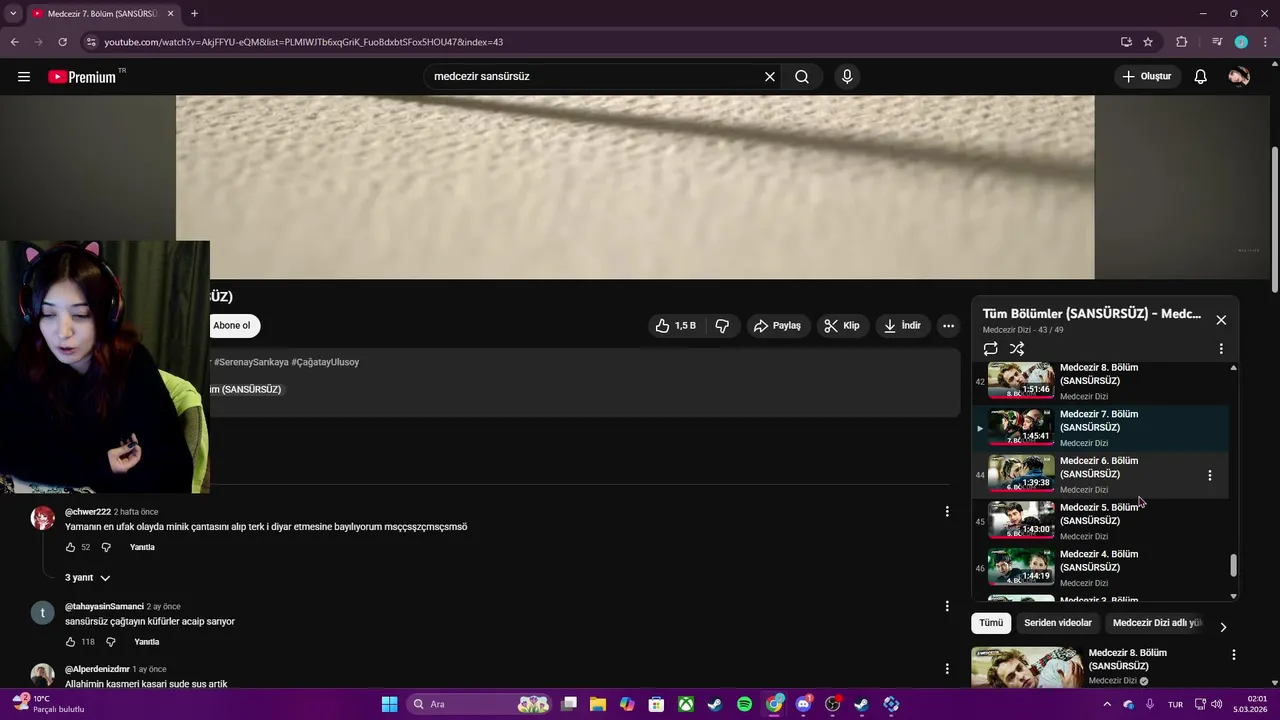The image size is (1280, 720).
Task: Open the Chrome media controls icon
Action: coord(1217,42)
